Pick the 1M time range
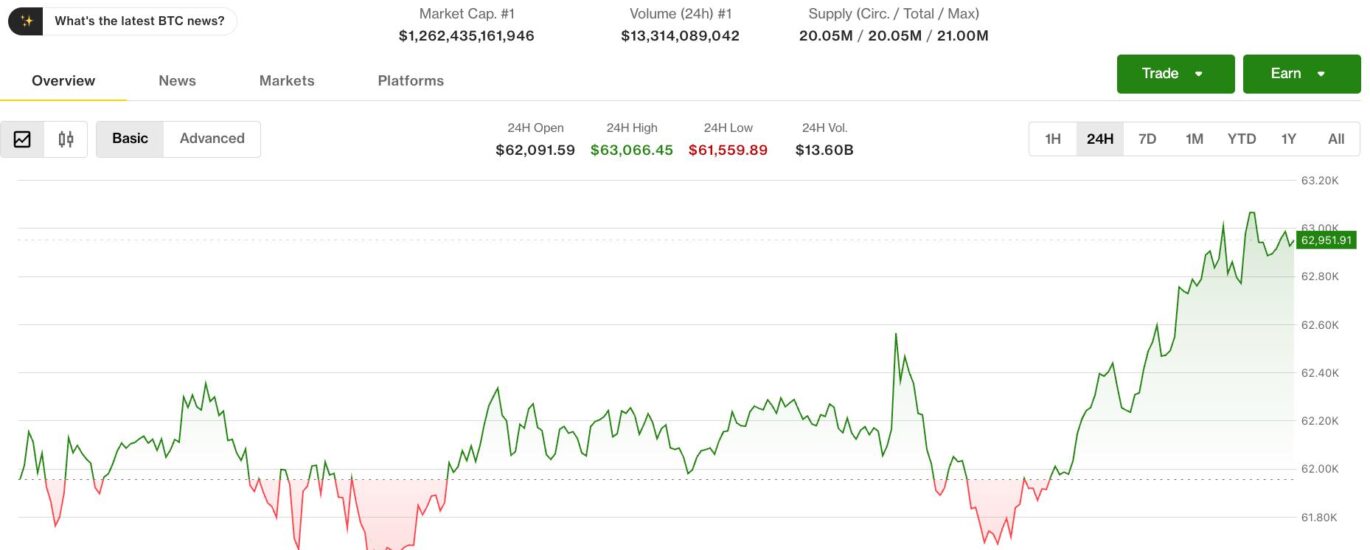Image resolution: width=1370 pixels, height=550 pixels. (x=1194, y=139)
